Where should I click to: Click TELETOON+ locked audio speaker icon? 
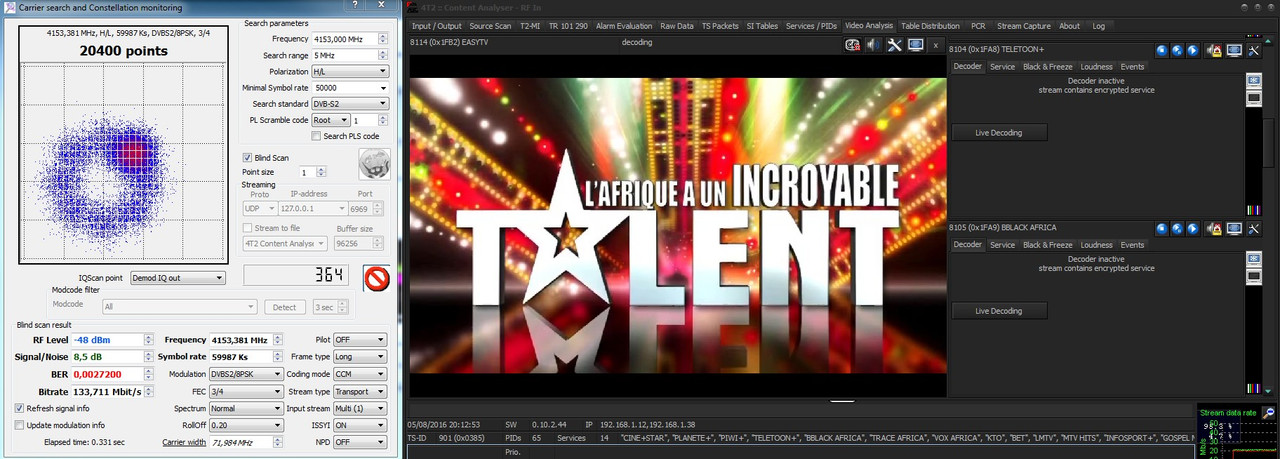pos(1214,49)
